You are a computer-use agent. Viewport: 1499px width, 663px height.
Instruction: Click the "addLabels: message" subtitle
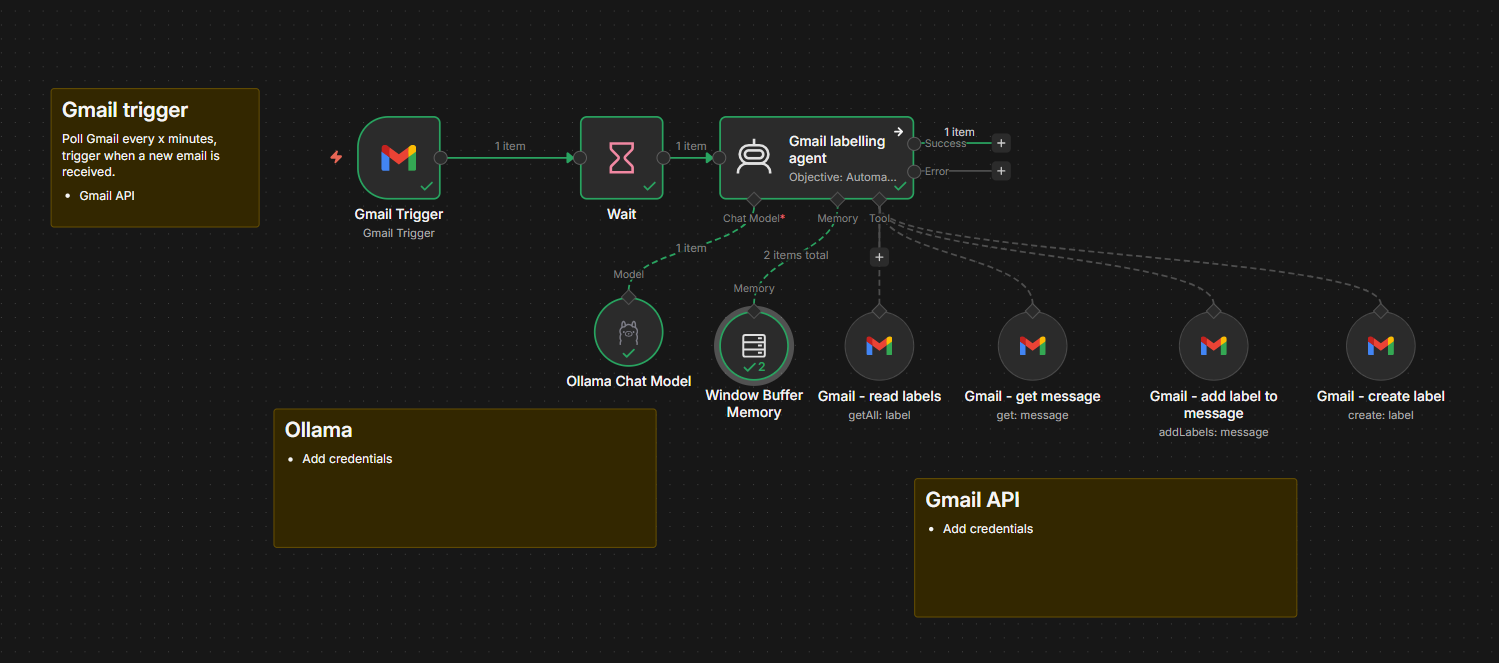coord(1213,432)
